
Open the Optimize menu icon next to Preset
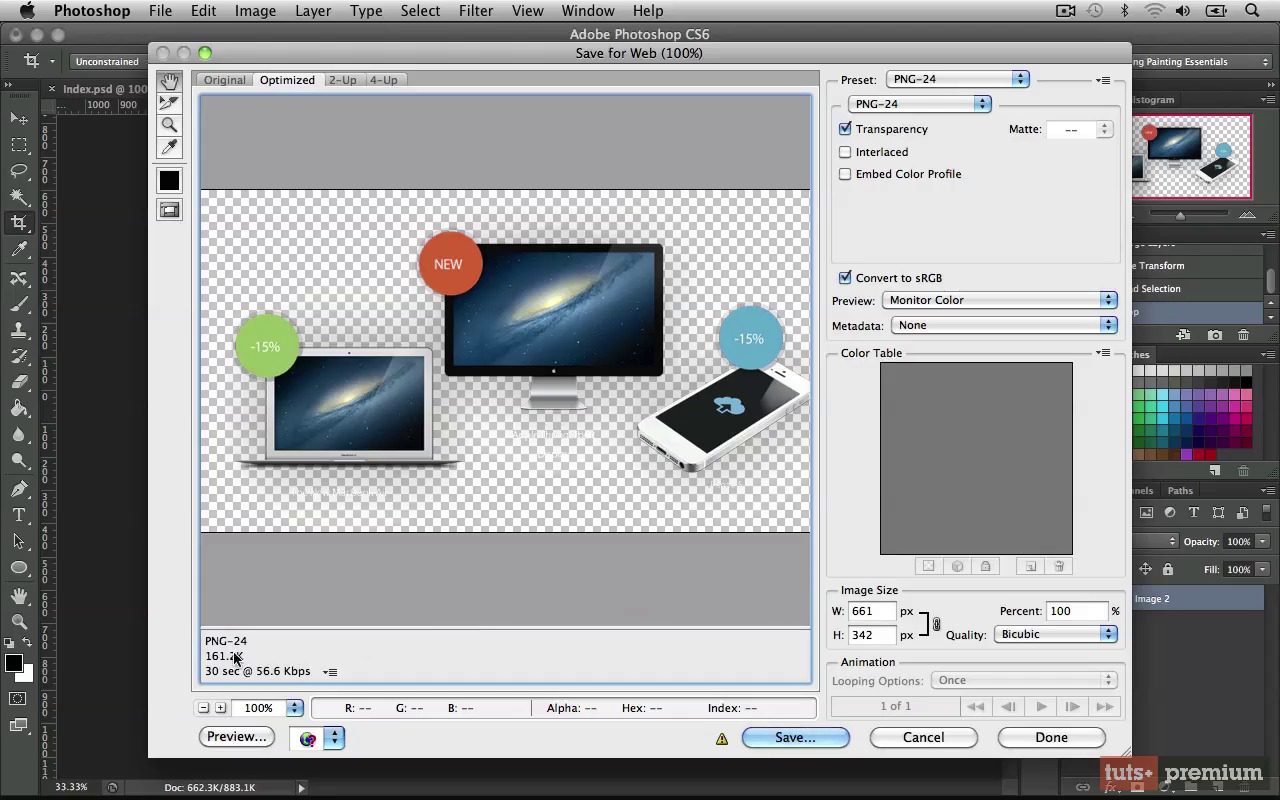pyautogui.click(x=1103, y=80)
